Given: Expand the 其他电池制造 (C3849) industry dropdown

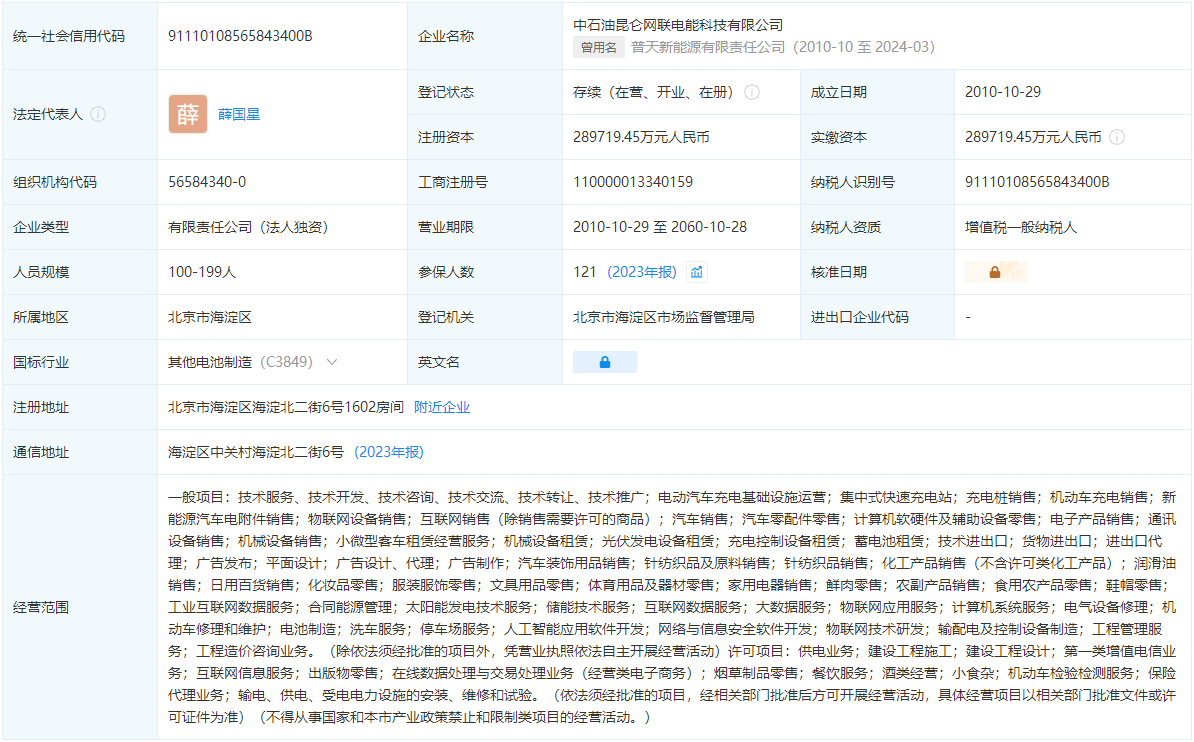Looking at the screenshot, I should coord(330,361).
